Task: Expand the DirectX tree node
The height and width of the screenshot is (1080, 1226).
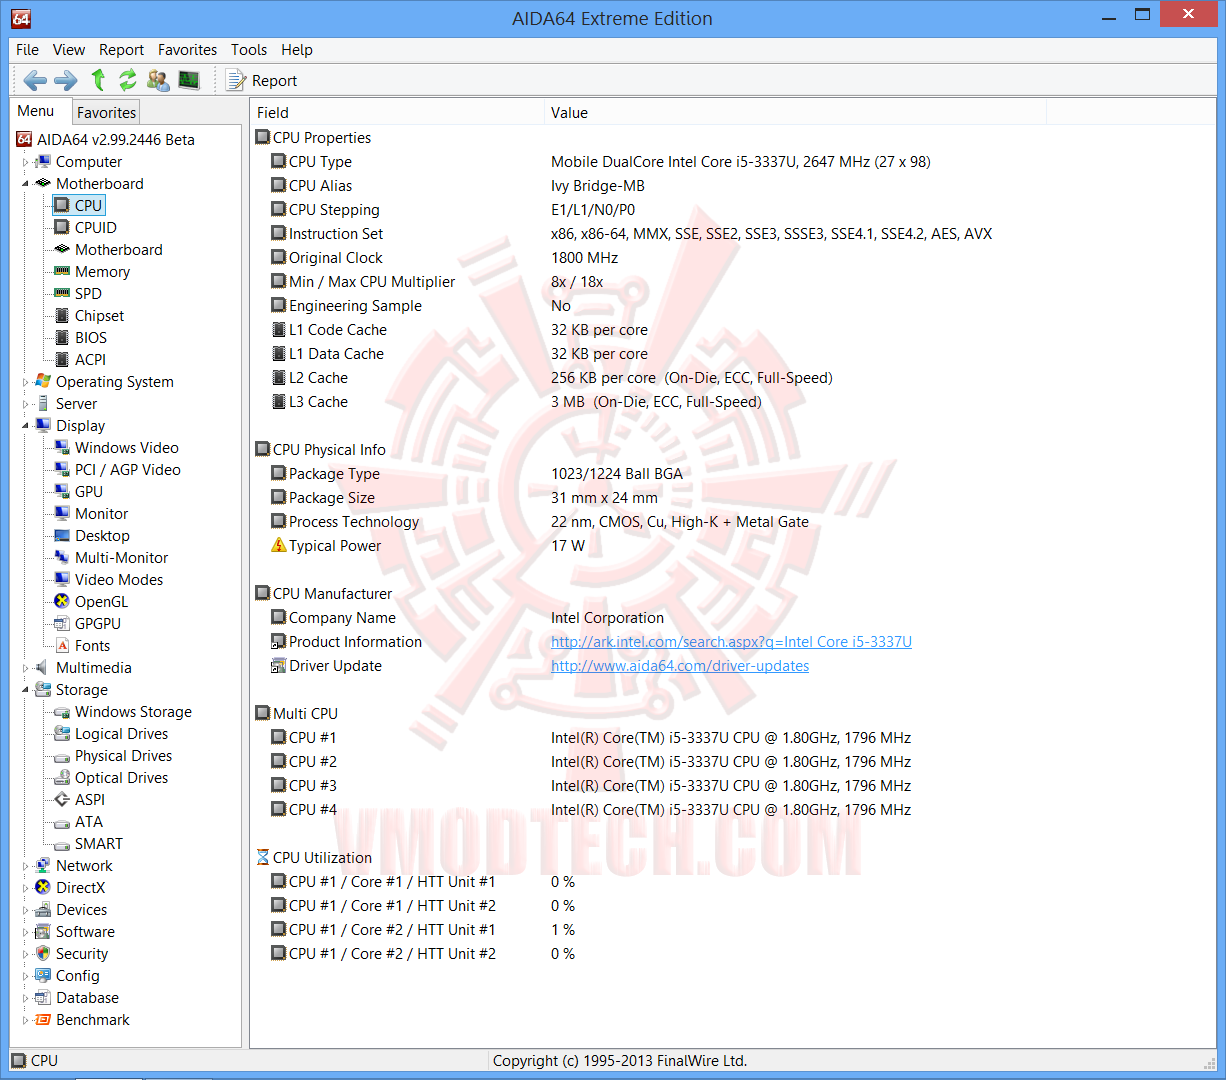Action: 26,888
